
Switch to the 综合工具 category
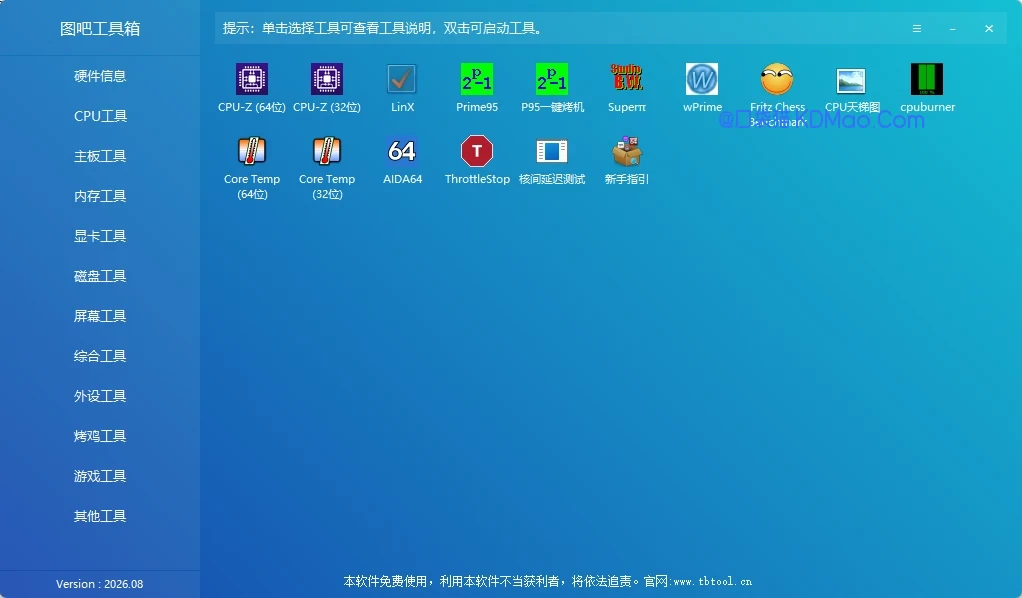pyautogui.click(x=100, y=356)
